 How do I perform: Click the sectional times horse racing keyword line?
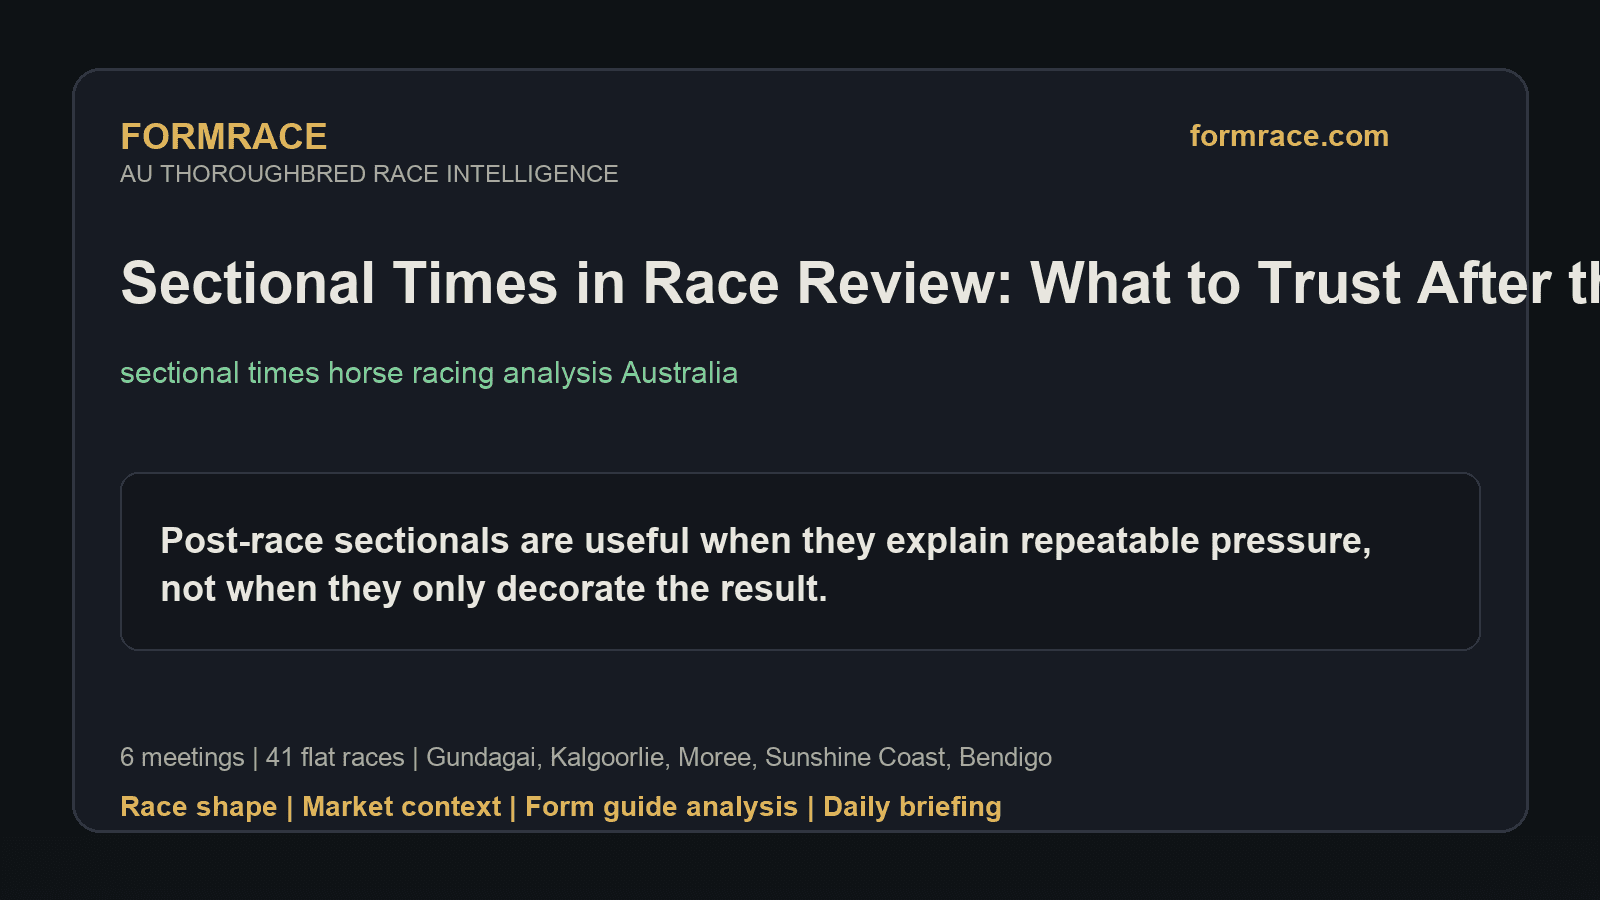429,373
